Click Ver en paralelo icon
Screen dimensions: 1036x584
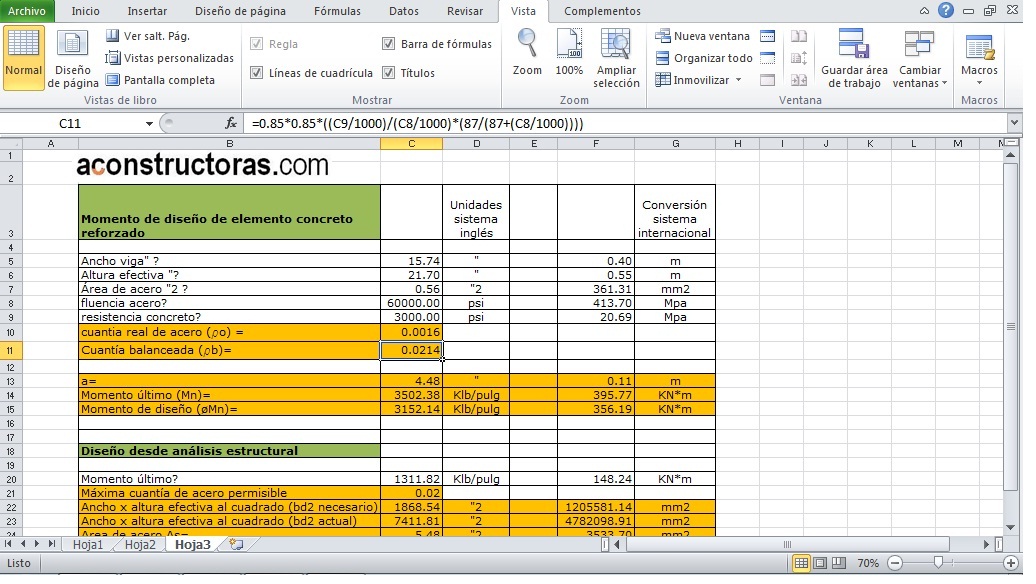[799, 36]
